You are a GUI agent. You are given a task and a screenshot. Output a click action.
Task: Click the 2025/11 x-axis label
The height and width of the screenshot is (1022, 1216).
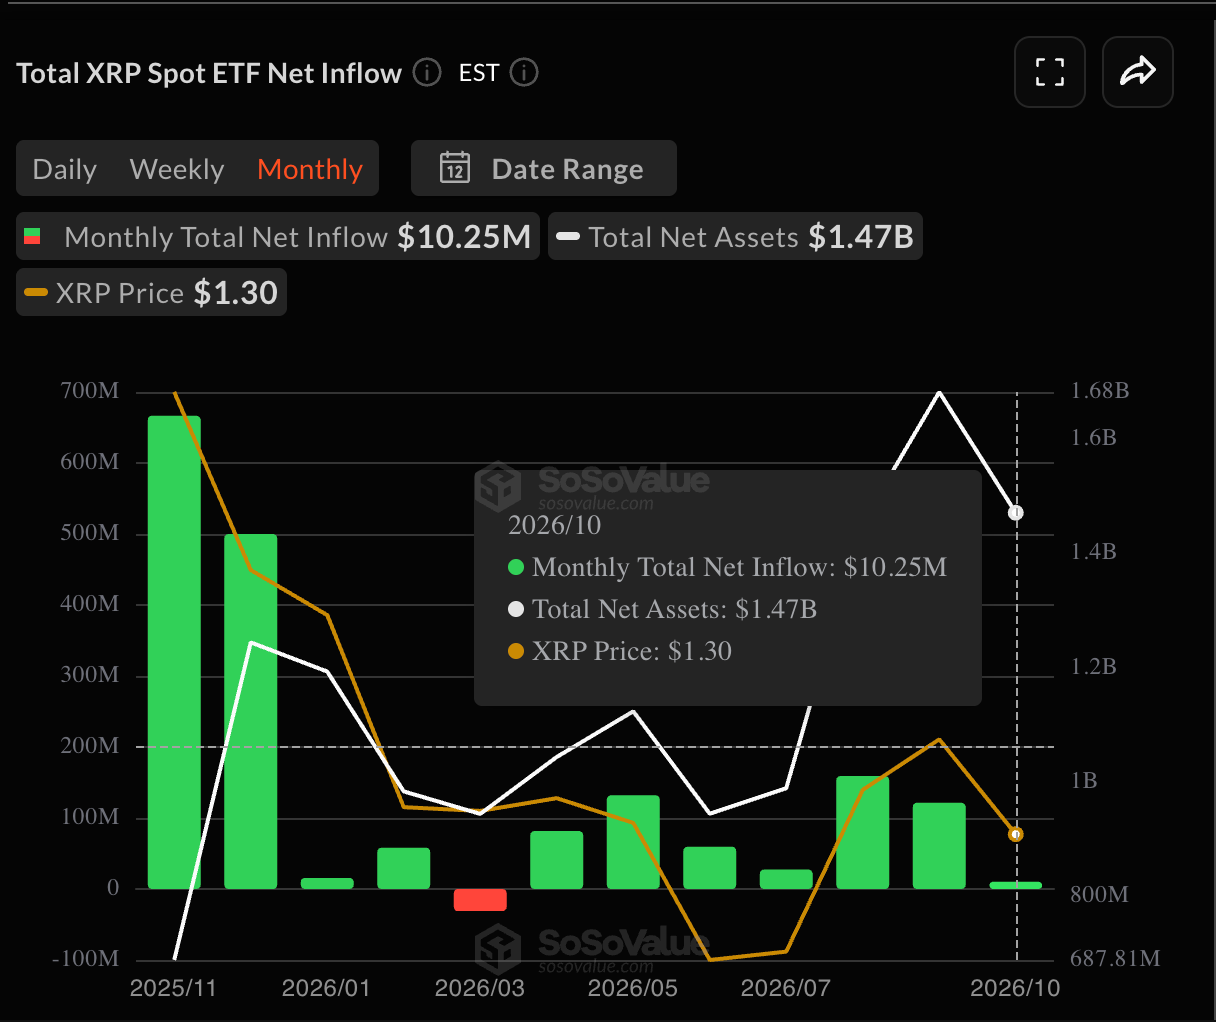click(x=173, y=988)
